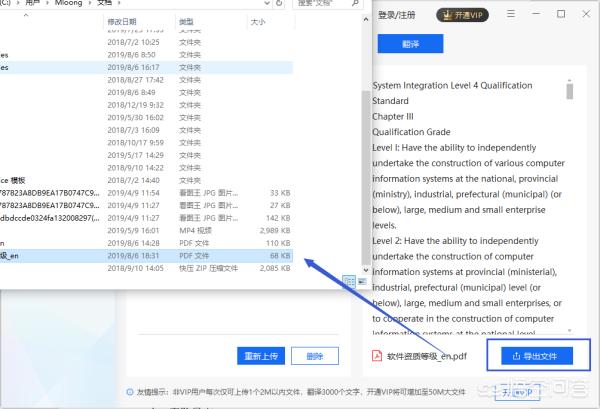600x409 pixels.
Task: Select the ZIP file dated 2018/9/10 14:05
Action: pyautogui.click(x=145, y=268)
